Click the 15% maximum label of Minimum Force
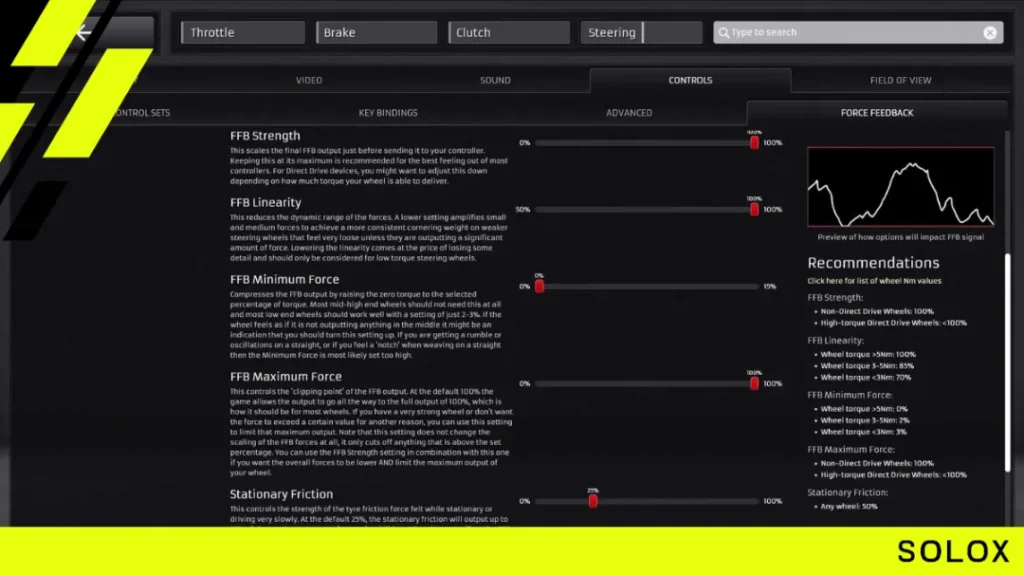 coord(770,286)
